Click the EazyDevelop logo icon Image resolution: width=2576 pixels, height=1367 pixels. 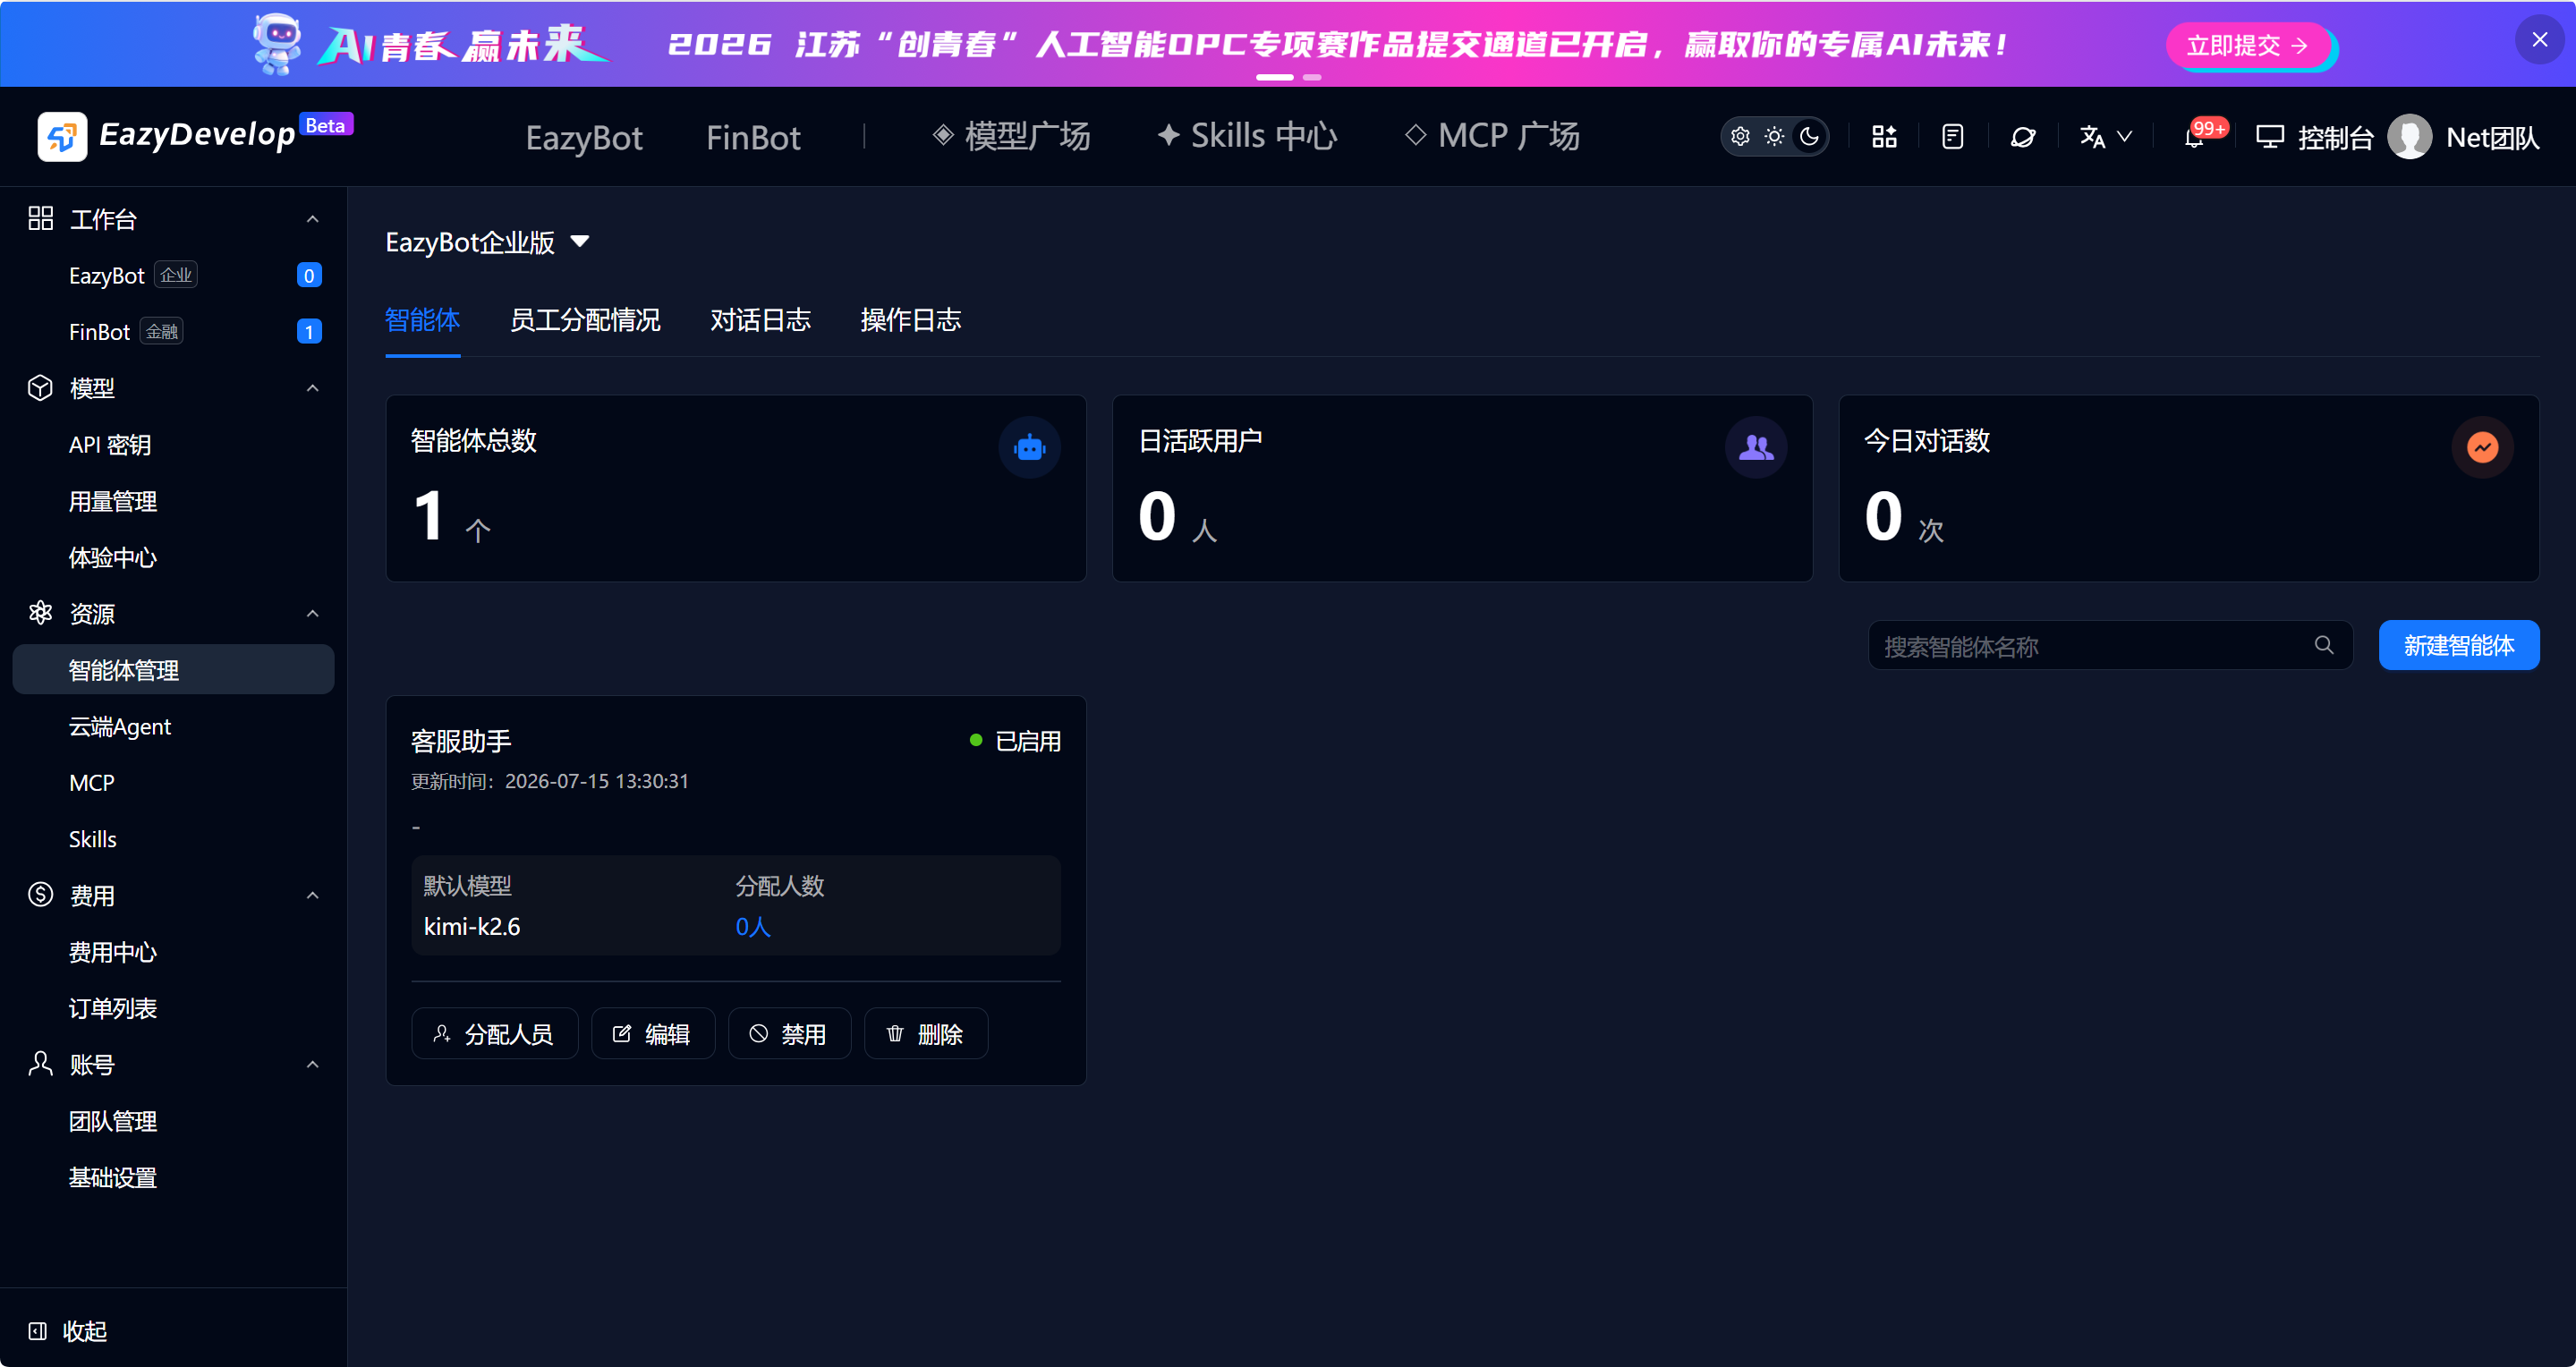point(62,136)
